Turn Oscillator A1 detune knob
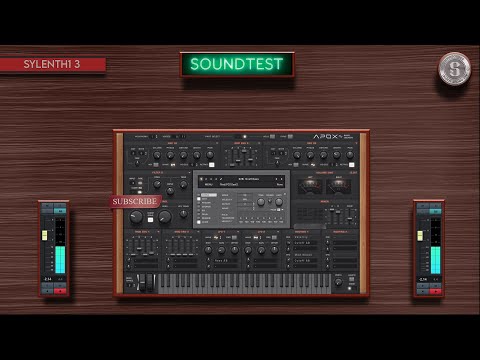Viewport: 480px width, 360px height. [183, 155]
